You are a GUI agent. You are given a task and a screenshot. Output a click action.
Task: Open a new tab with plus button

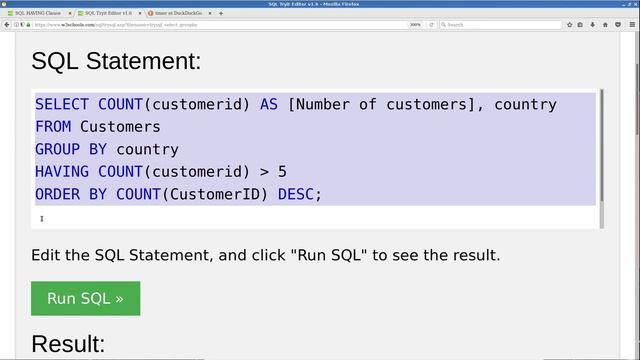221,13
